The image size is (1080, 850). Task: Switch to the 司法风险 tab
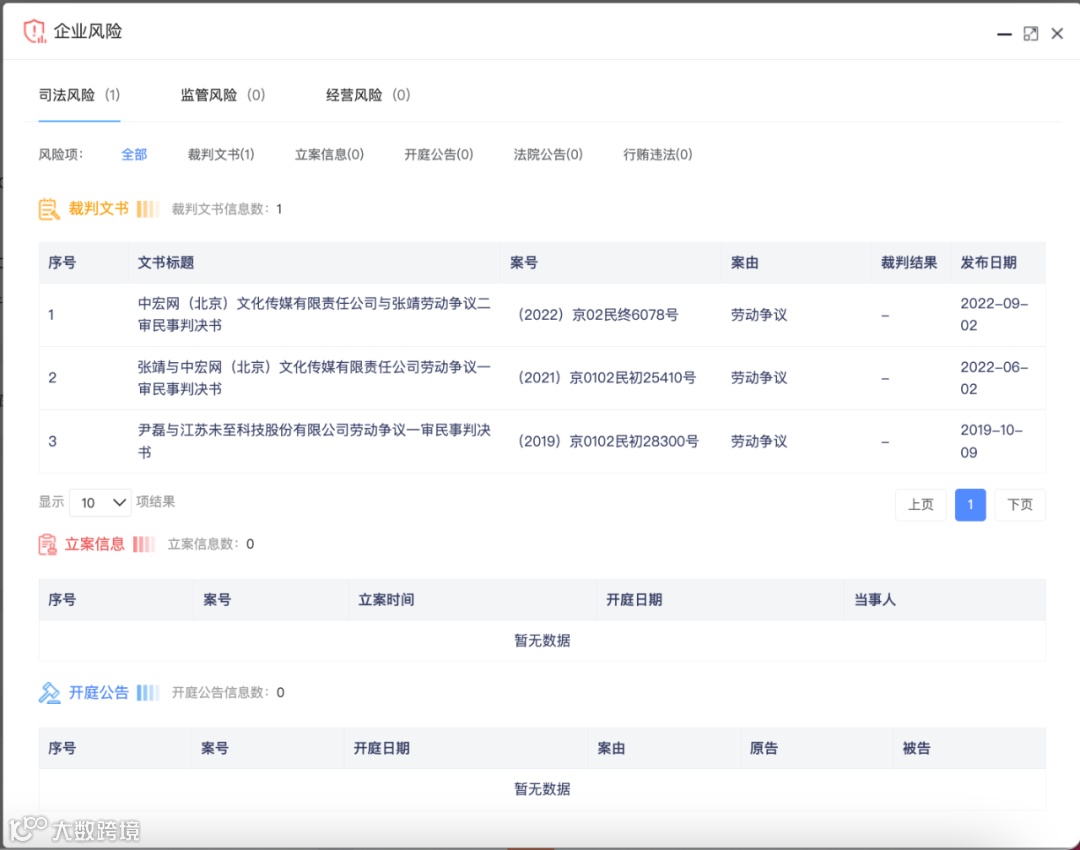[x=79, y=95]
